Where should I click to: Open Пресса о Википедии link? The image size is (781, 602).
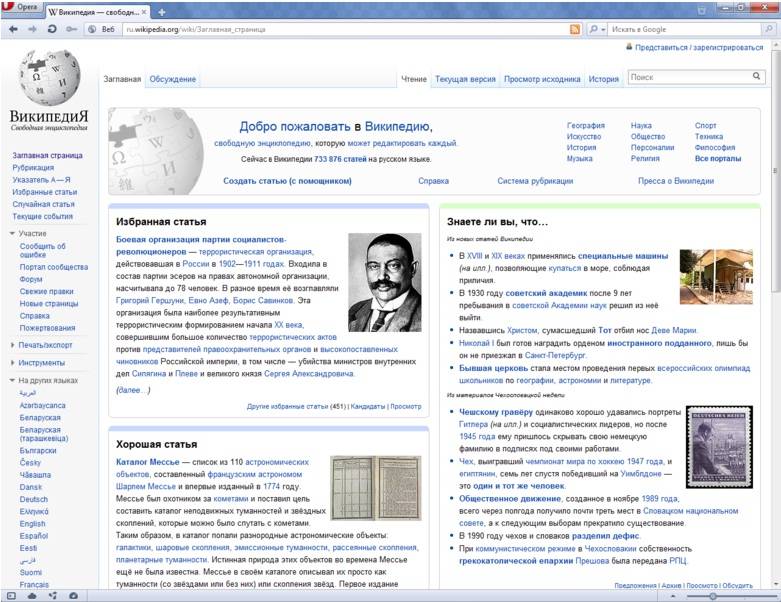point(676,181)
